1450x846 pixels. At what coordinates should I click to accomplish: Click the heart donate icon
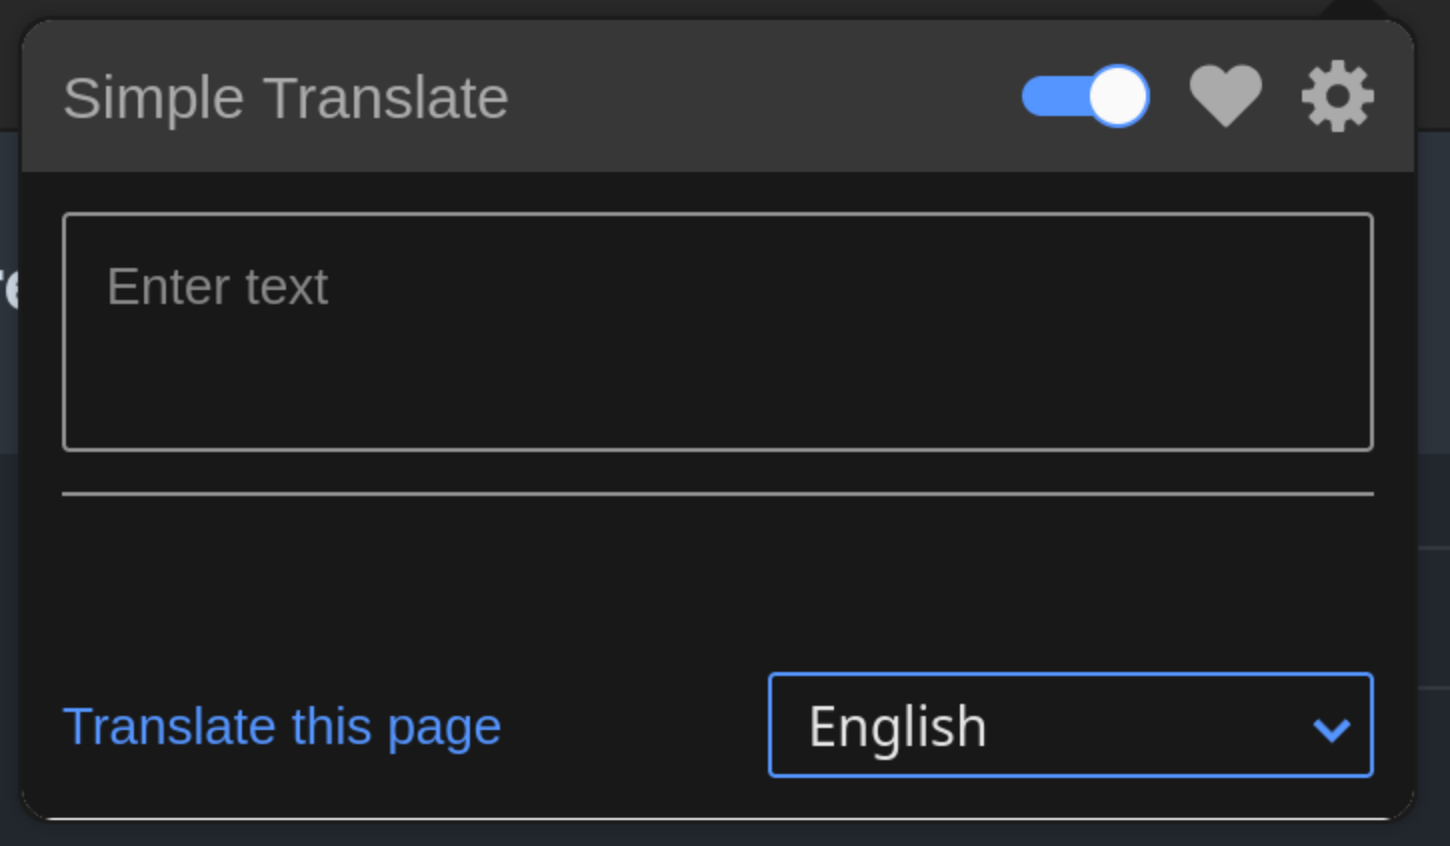point(1225,97)
